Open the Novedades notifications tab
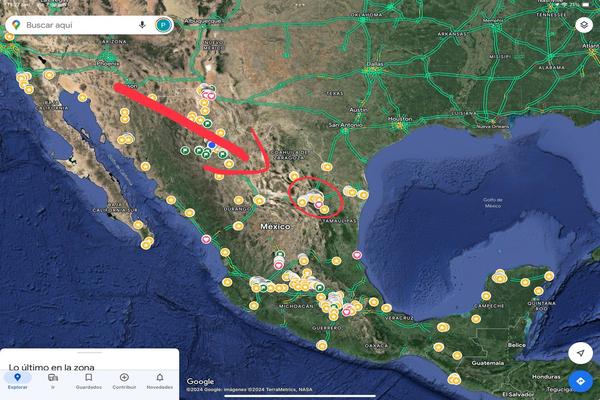This screenshot has height=400, width=600. [159, 380]
